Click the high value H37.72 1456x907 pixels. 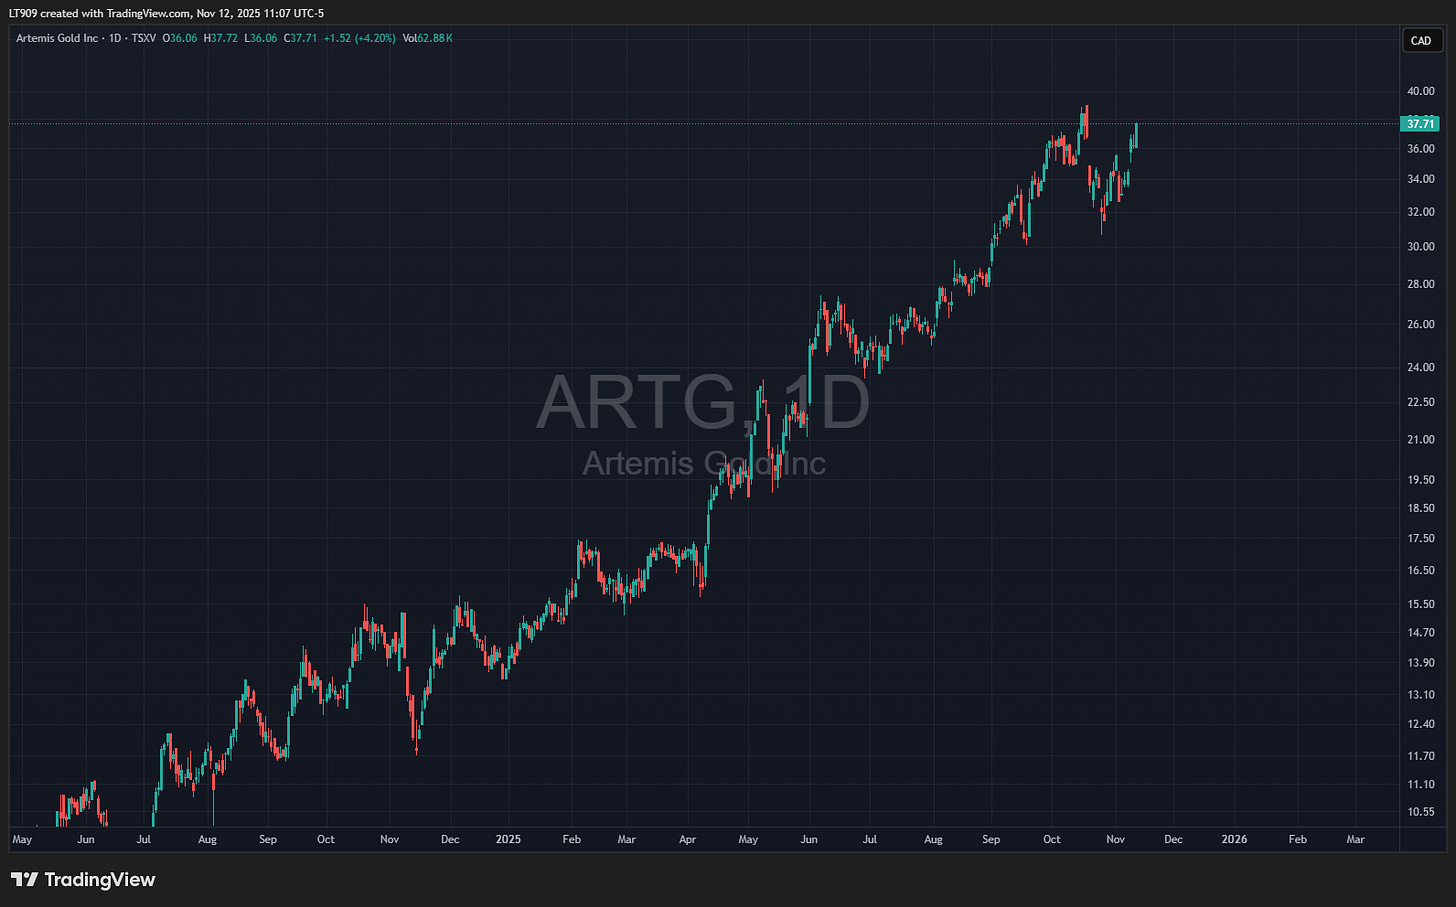(x=220, y=38)
